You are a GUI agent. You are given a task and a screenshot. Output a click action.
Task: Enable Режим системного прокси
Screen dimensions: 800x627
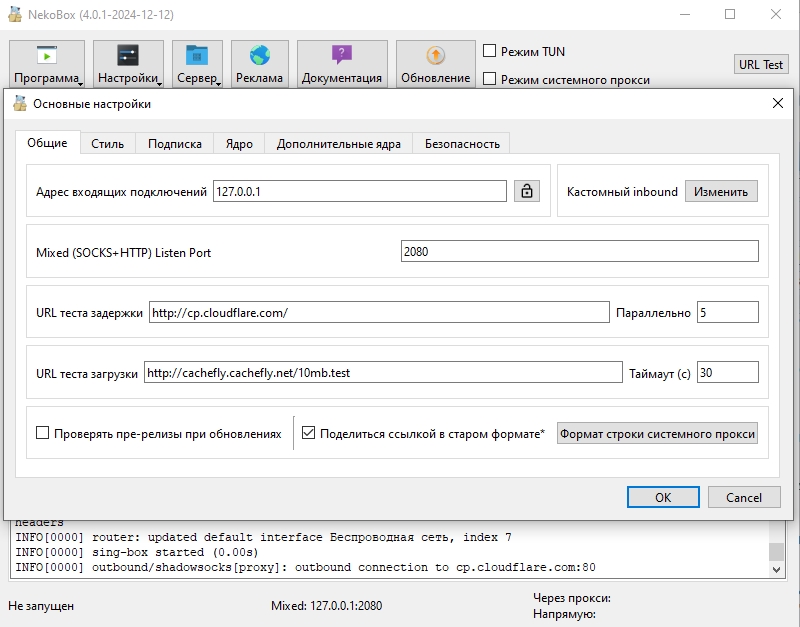pyautogui.click(x=488, y=80)
